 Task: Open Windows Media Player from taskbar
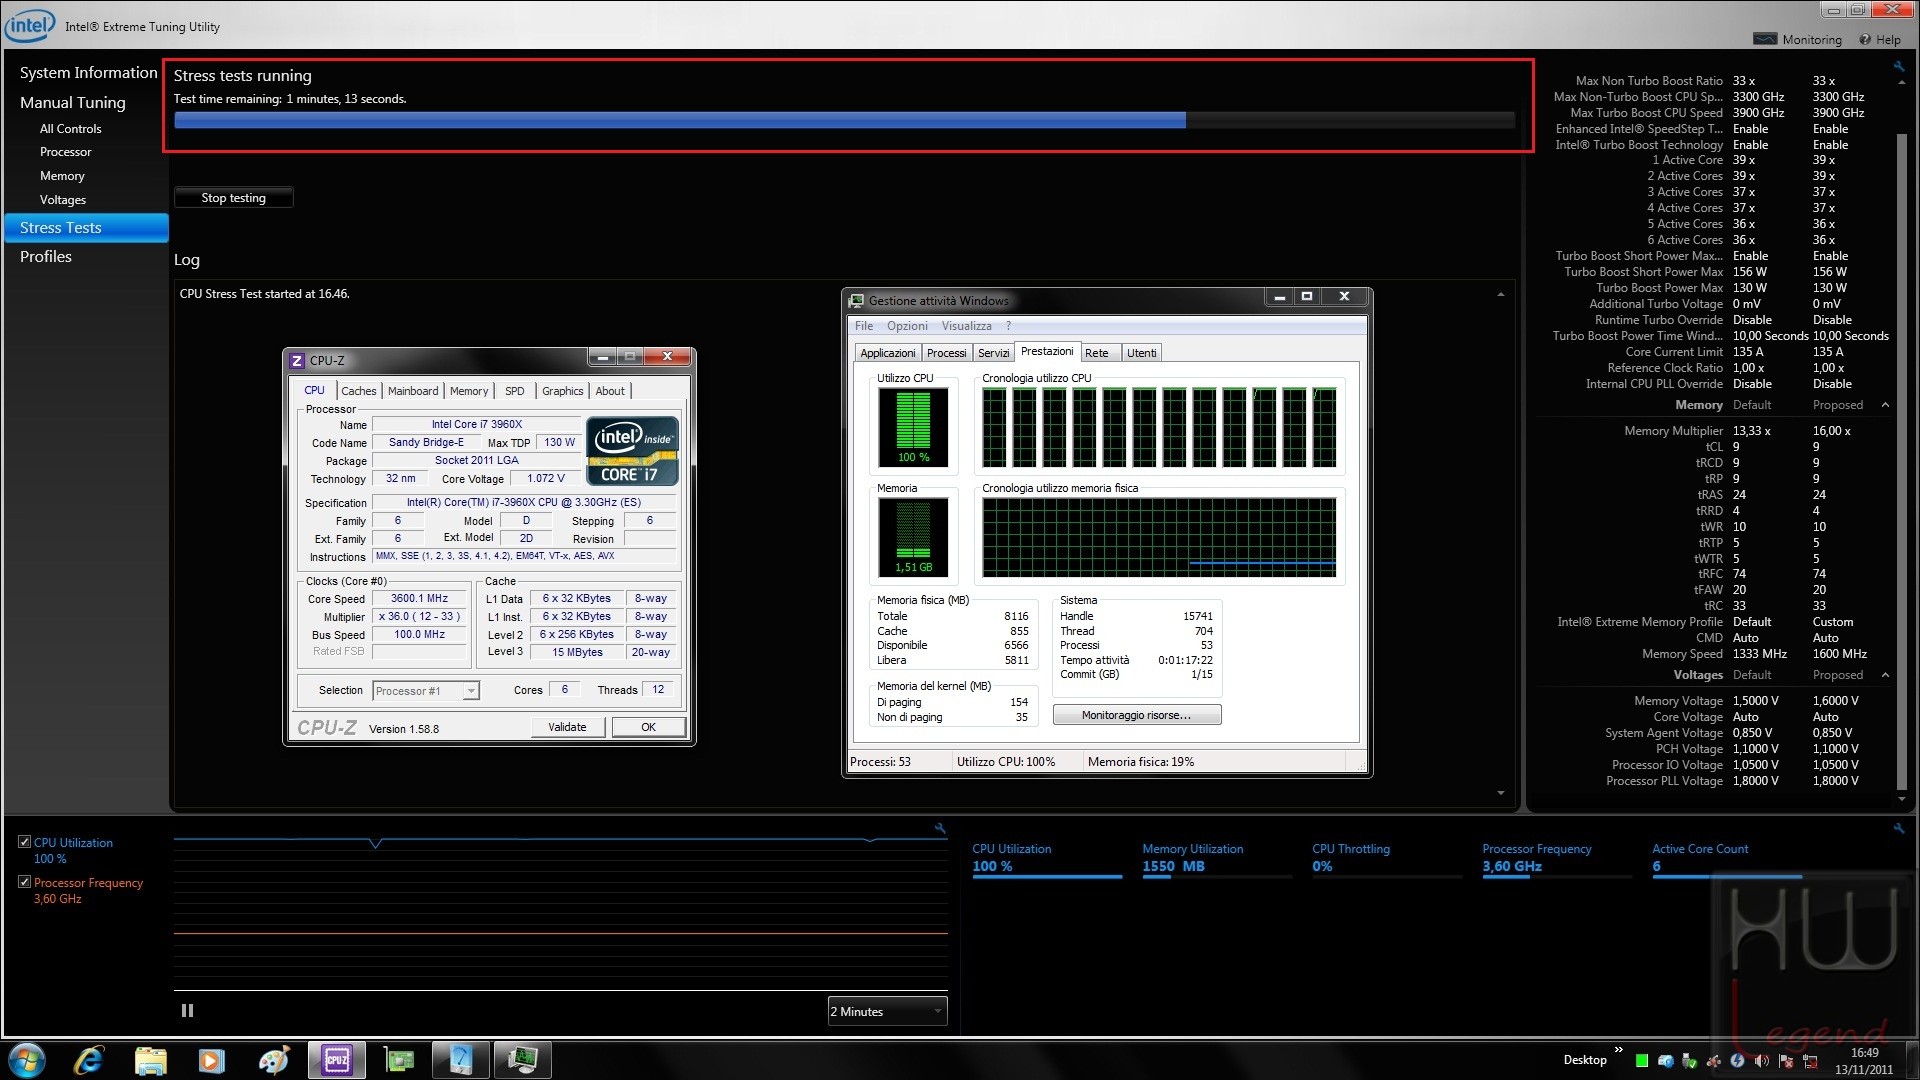point(212,1060)
